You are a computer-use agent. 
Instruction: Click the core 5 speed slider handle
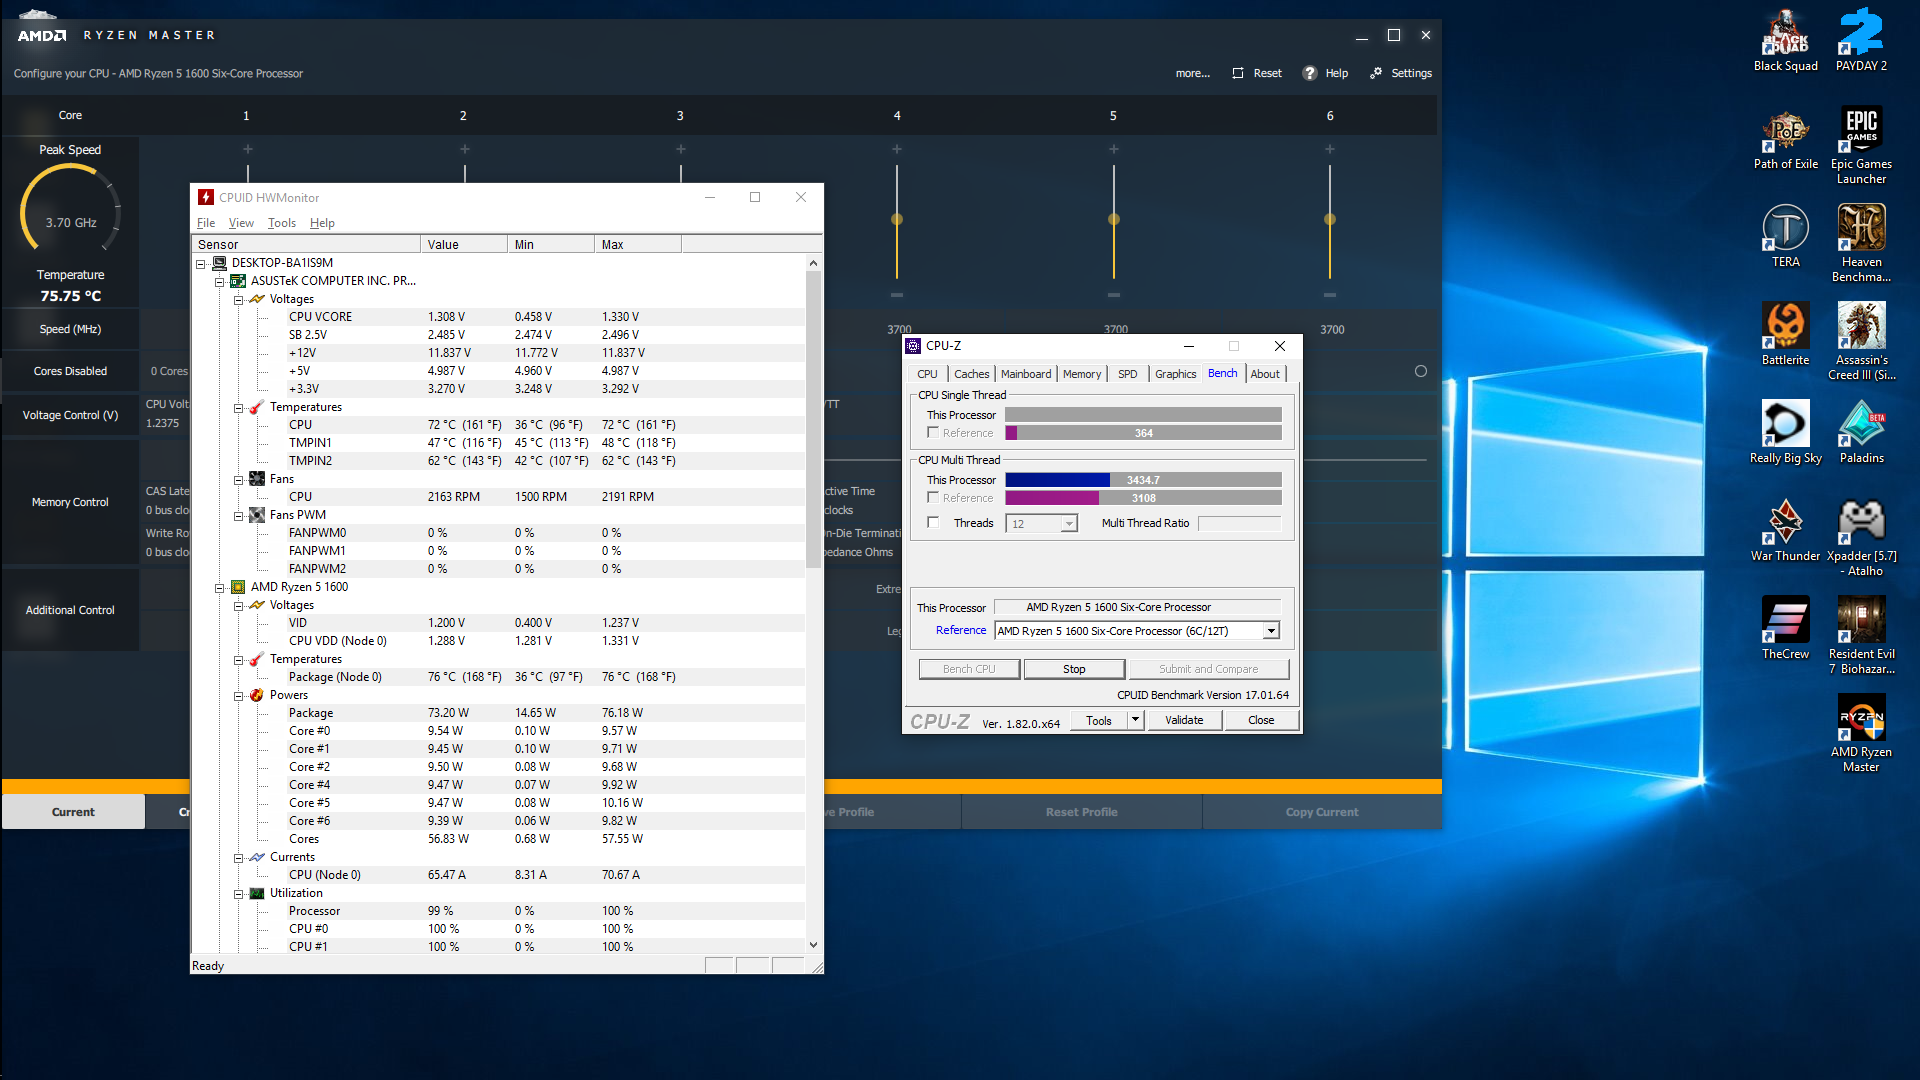pos(1114,219)
